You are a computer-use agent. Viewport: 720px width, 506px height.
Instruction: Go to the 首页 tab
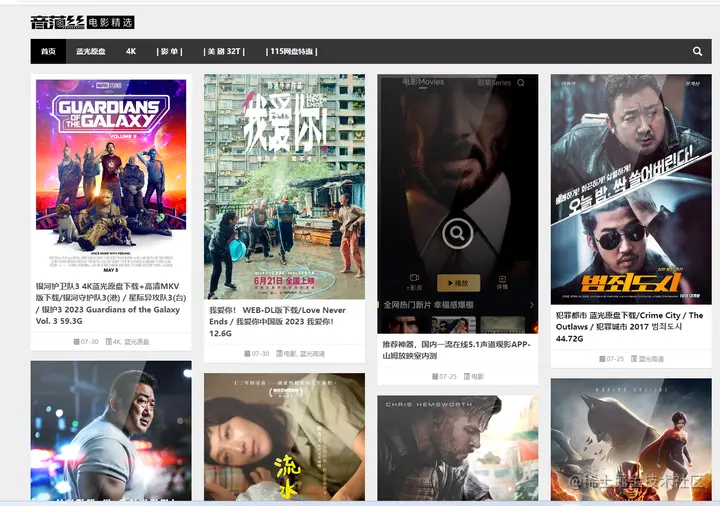[x=48, y=51]
